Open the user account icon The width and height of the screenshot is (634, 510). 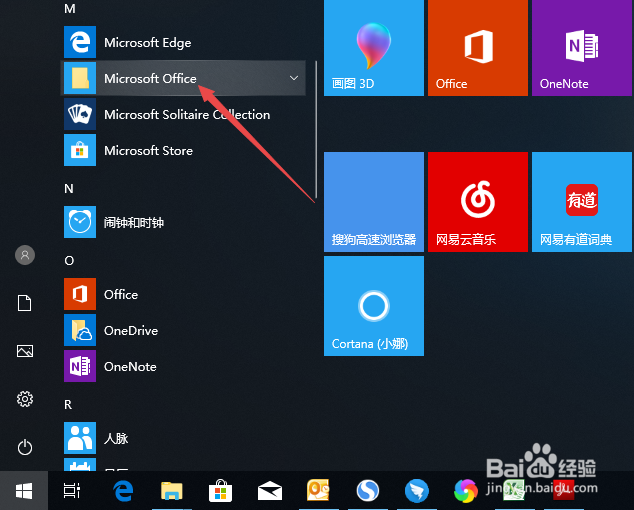[25, 255]
